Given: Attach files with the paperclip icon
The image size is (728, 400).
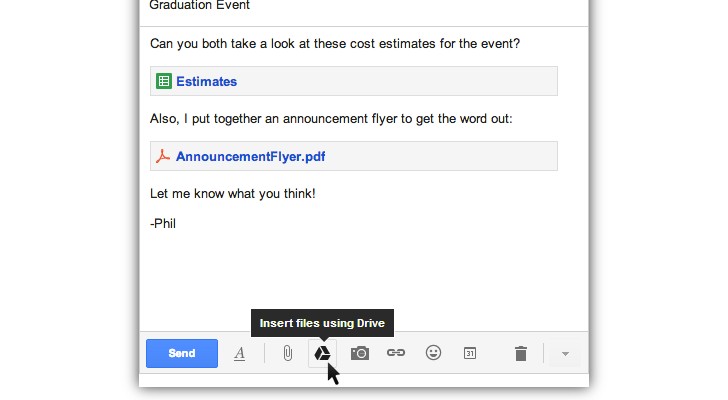Looking at the screenshot, I should (287, 353).
